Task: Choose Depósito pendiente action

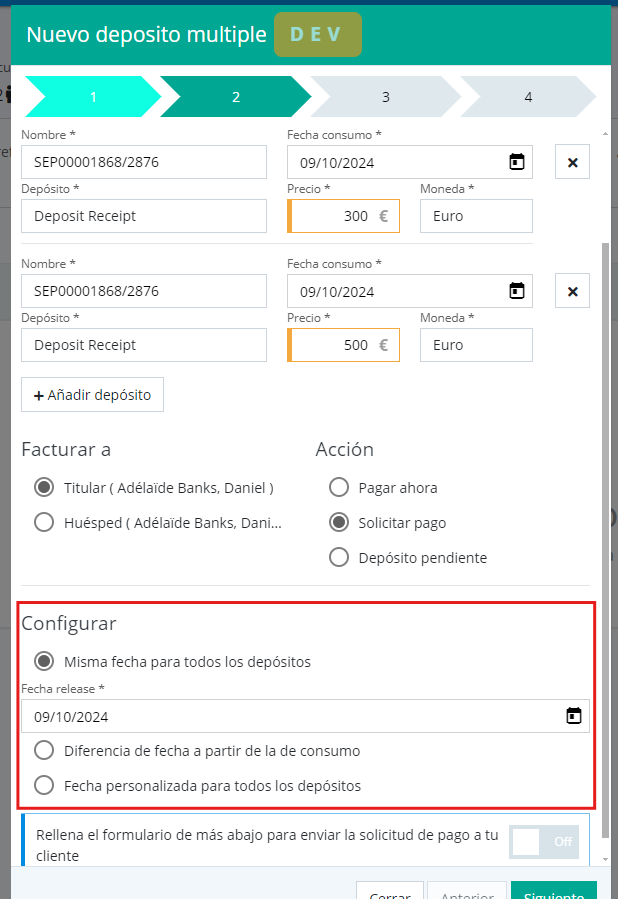Action: [x=339, y=557]
